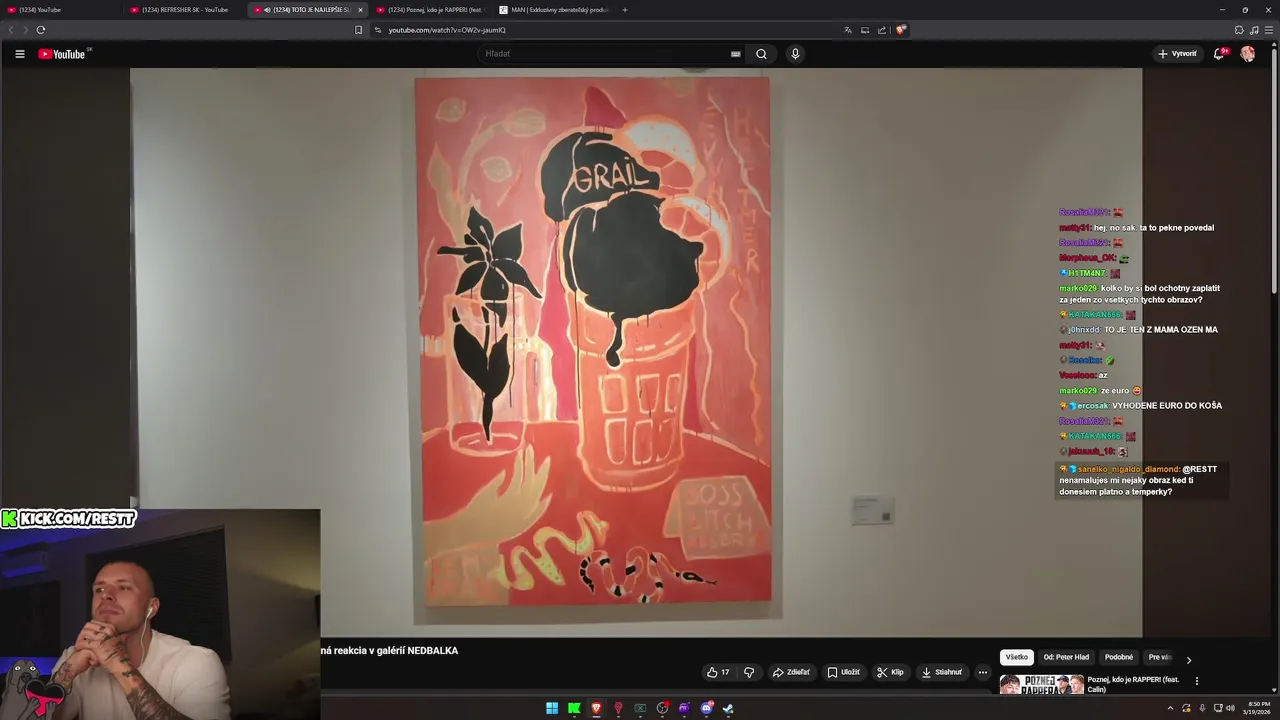The height and width of the screenshot is (720, 1280).
Task: Share the video via Zdieľať
Action: [791, 672]
